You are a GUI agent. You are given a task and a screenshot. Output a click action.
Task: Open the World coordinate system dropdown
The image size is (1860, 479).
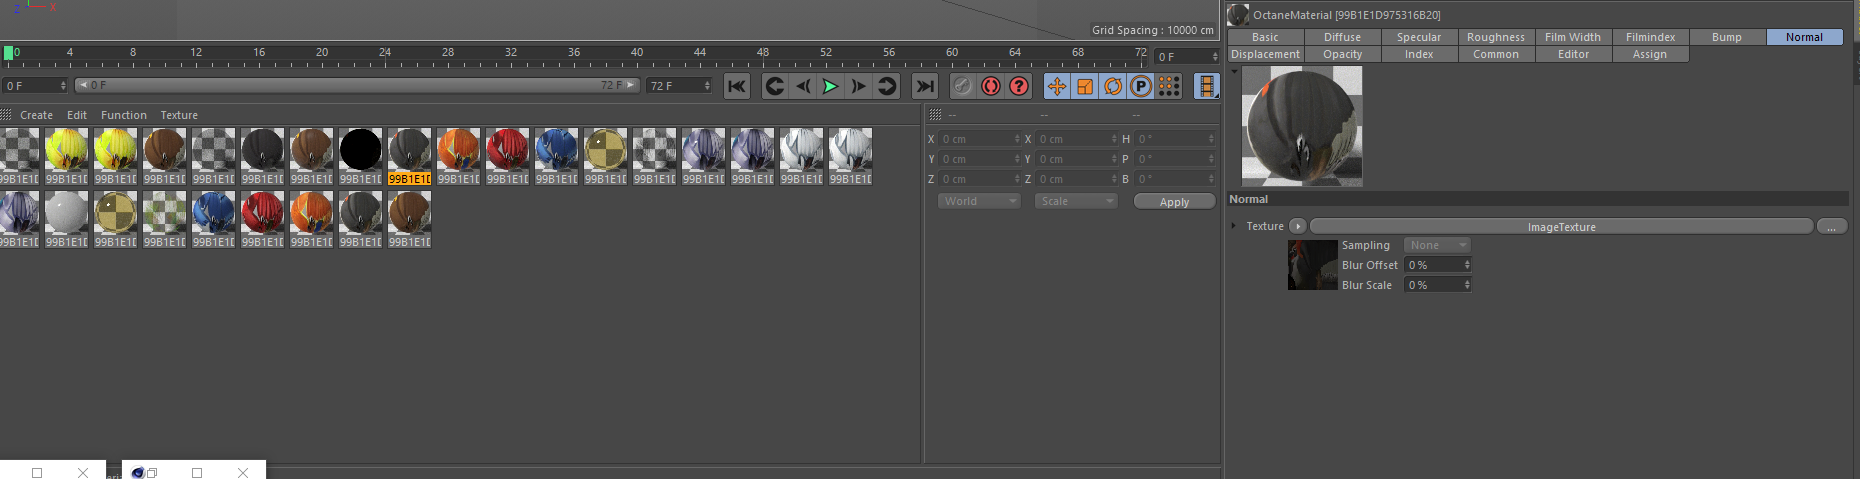(x=979, y=201)
